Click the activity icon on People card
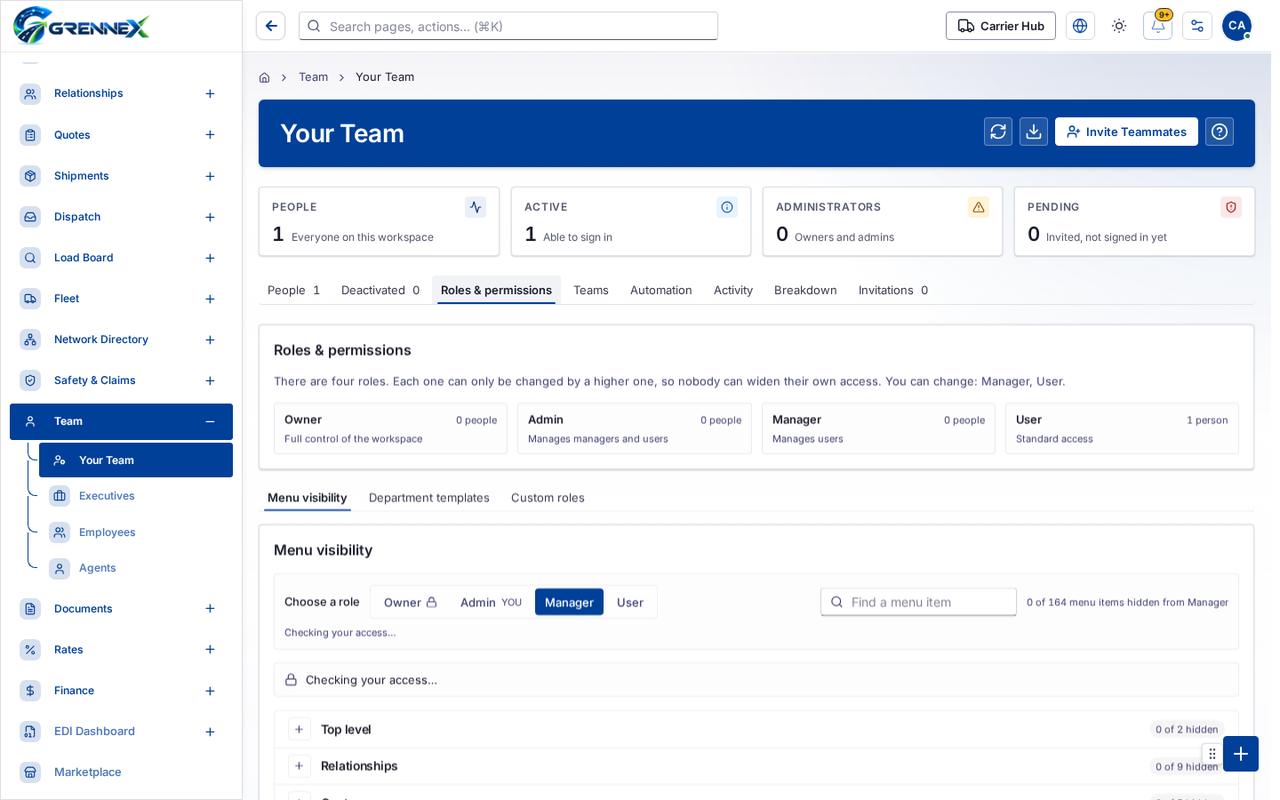The height and width of the screenshot is (800, 1280). click(475, 207)
